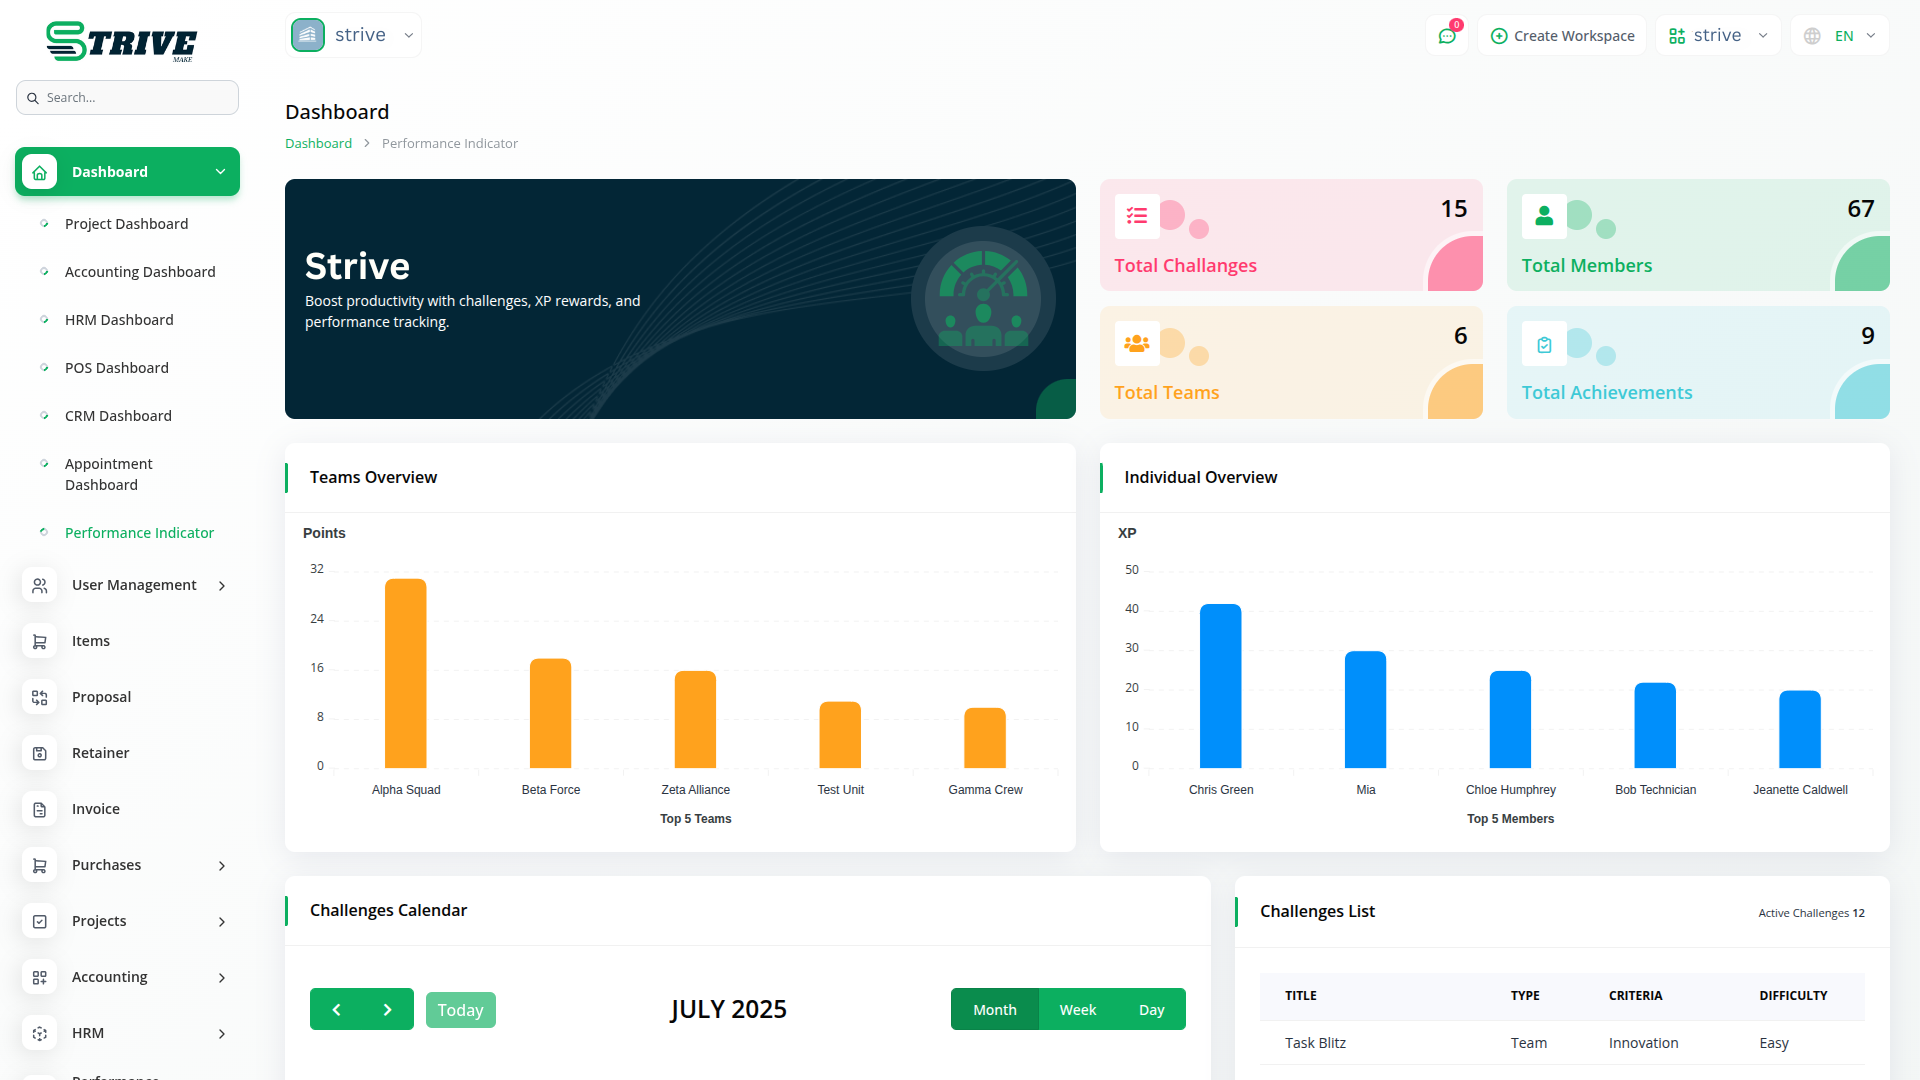Open the chat messages icon
The width and height of the screenshot is (1920, 1080).
pos(1446,36)
